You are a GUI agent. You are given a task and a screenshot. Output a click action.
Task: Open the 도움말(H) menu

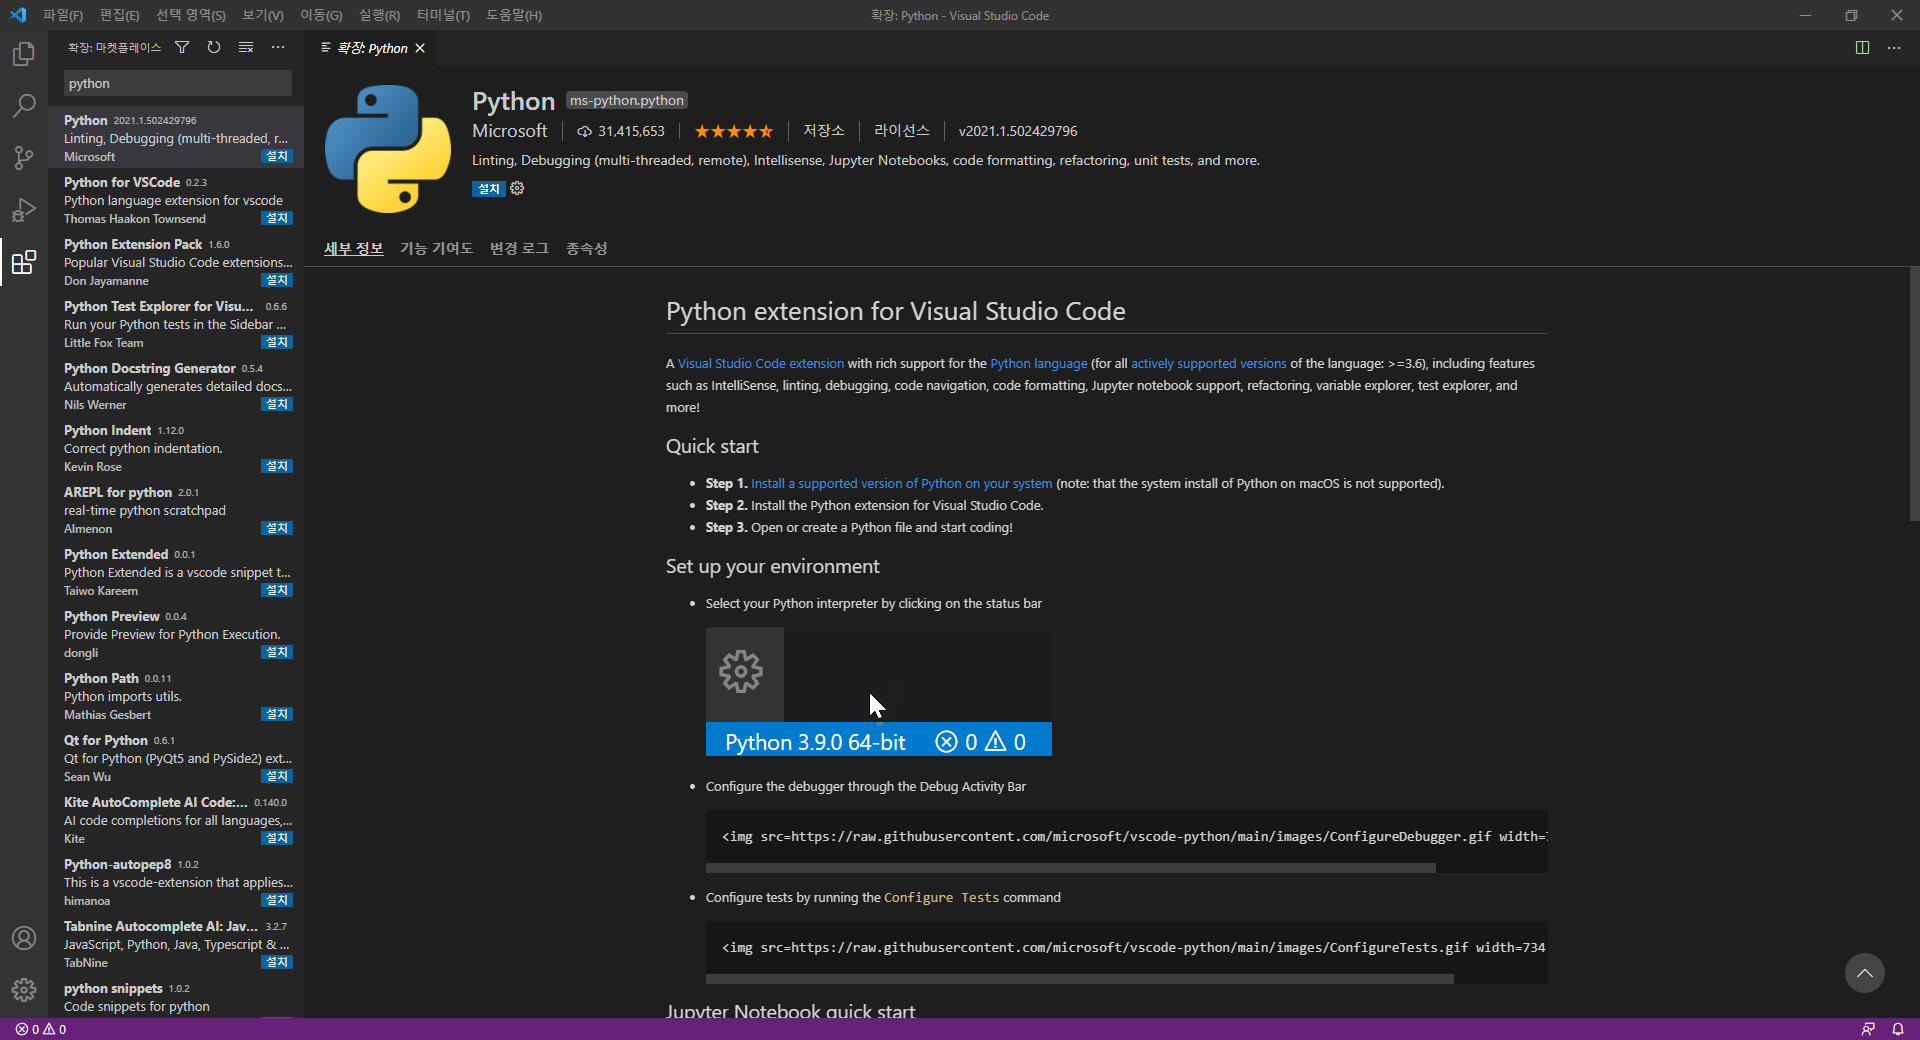514,15
